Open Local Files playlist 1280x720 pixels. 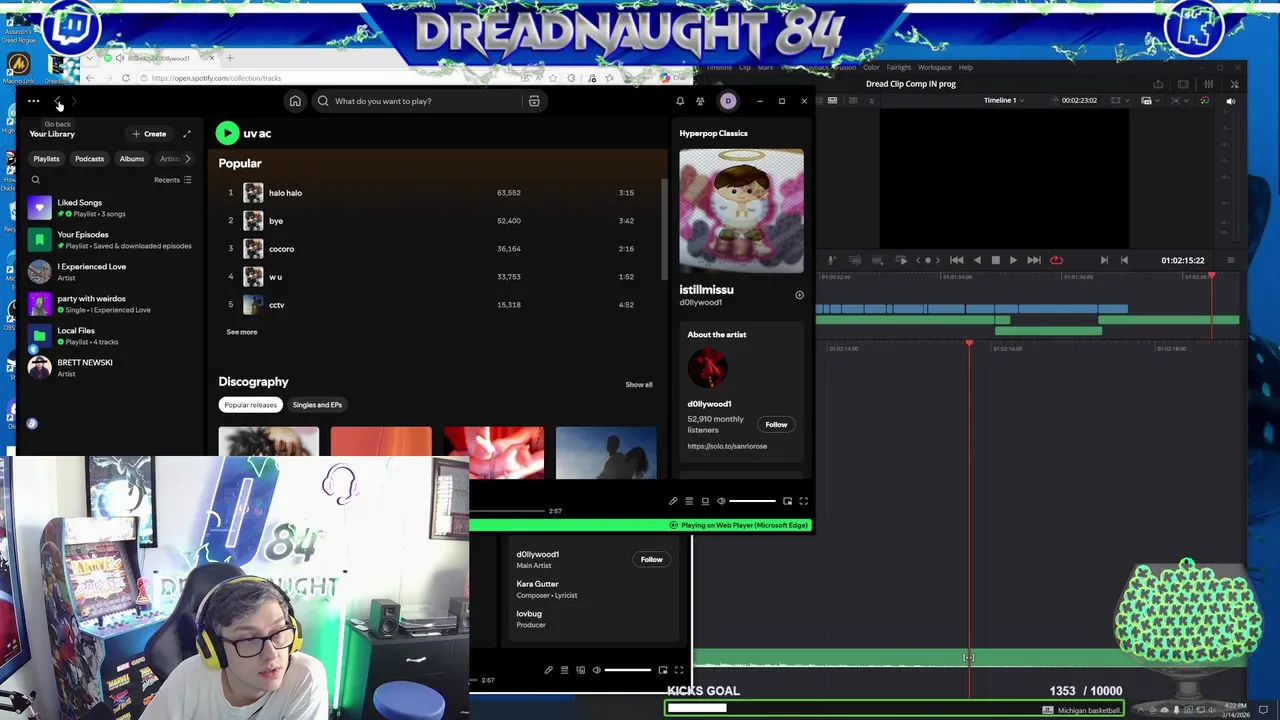(112, 336)
